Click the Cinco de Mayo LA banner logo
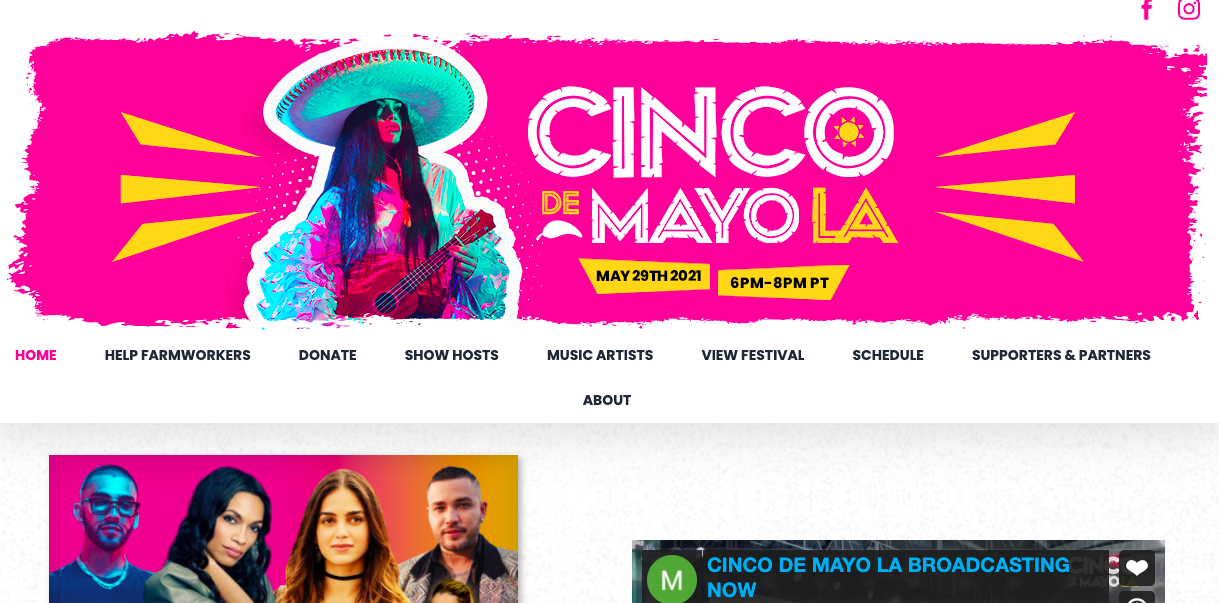1219x603 pixels. (712, 164)
